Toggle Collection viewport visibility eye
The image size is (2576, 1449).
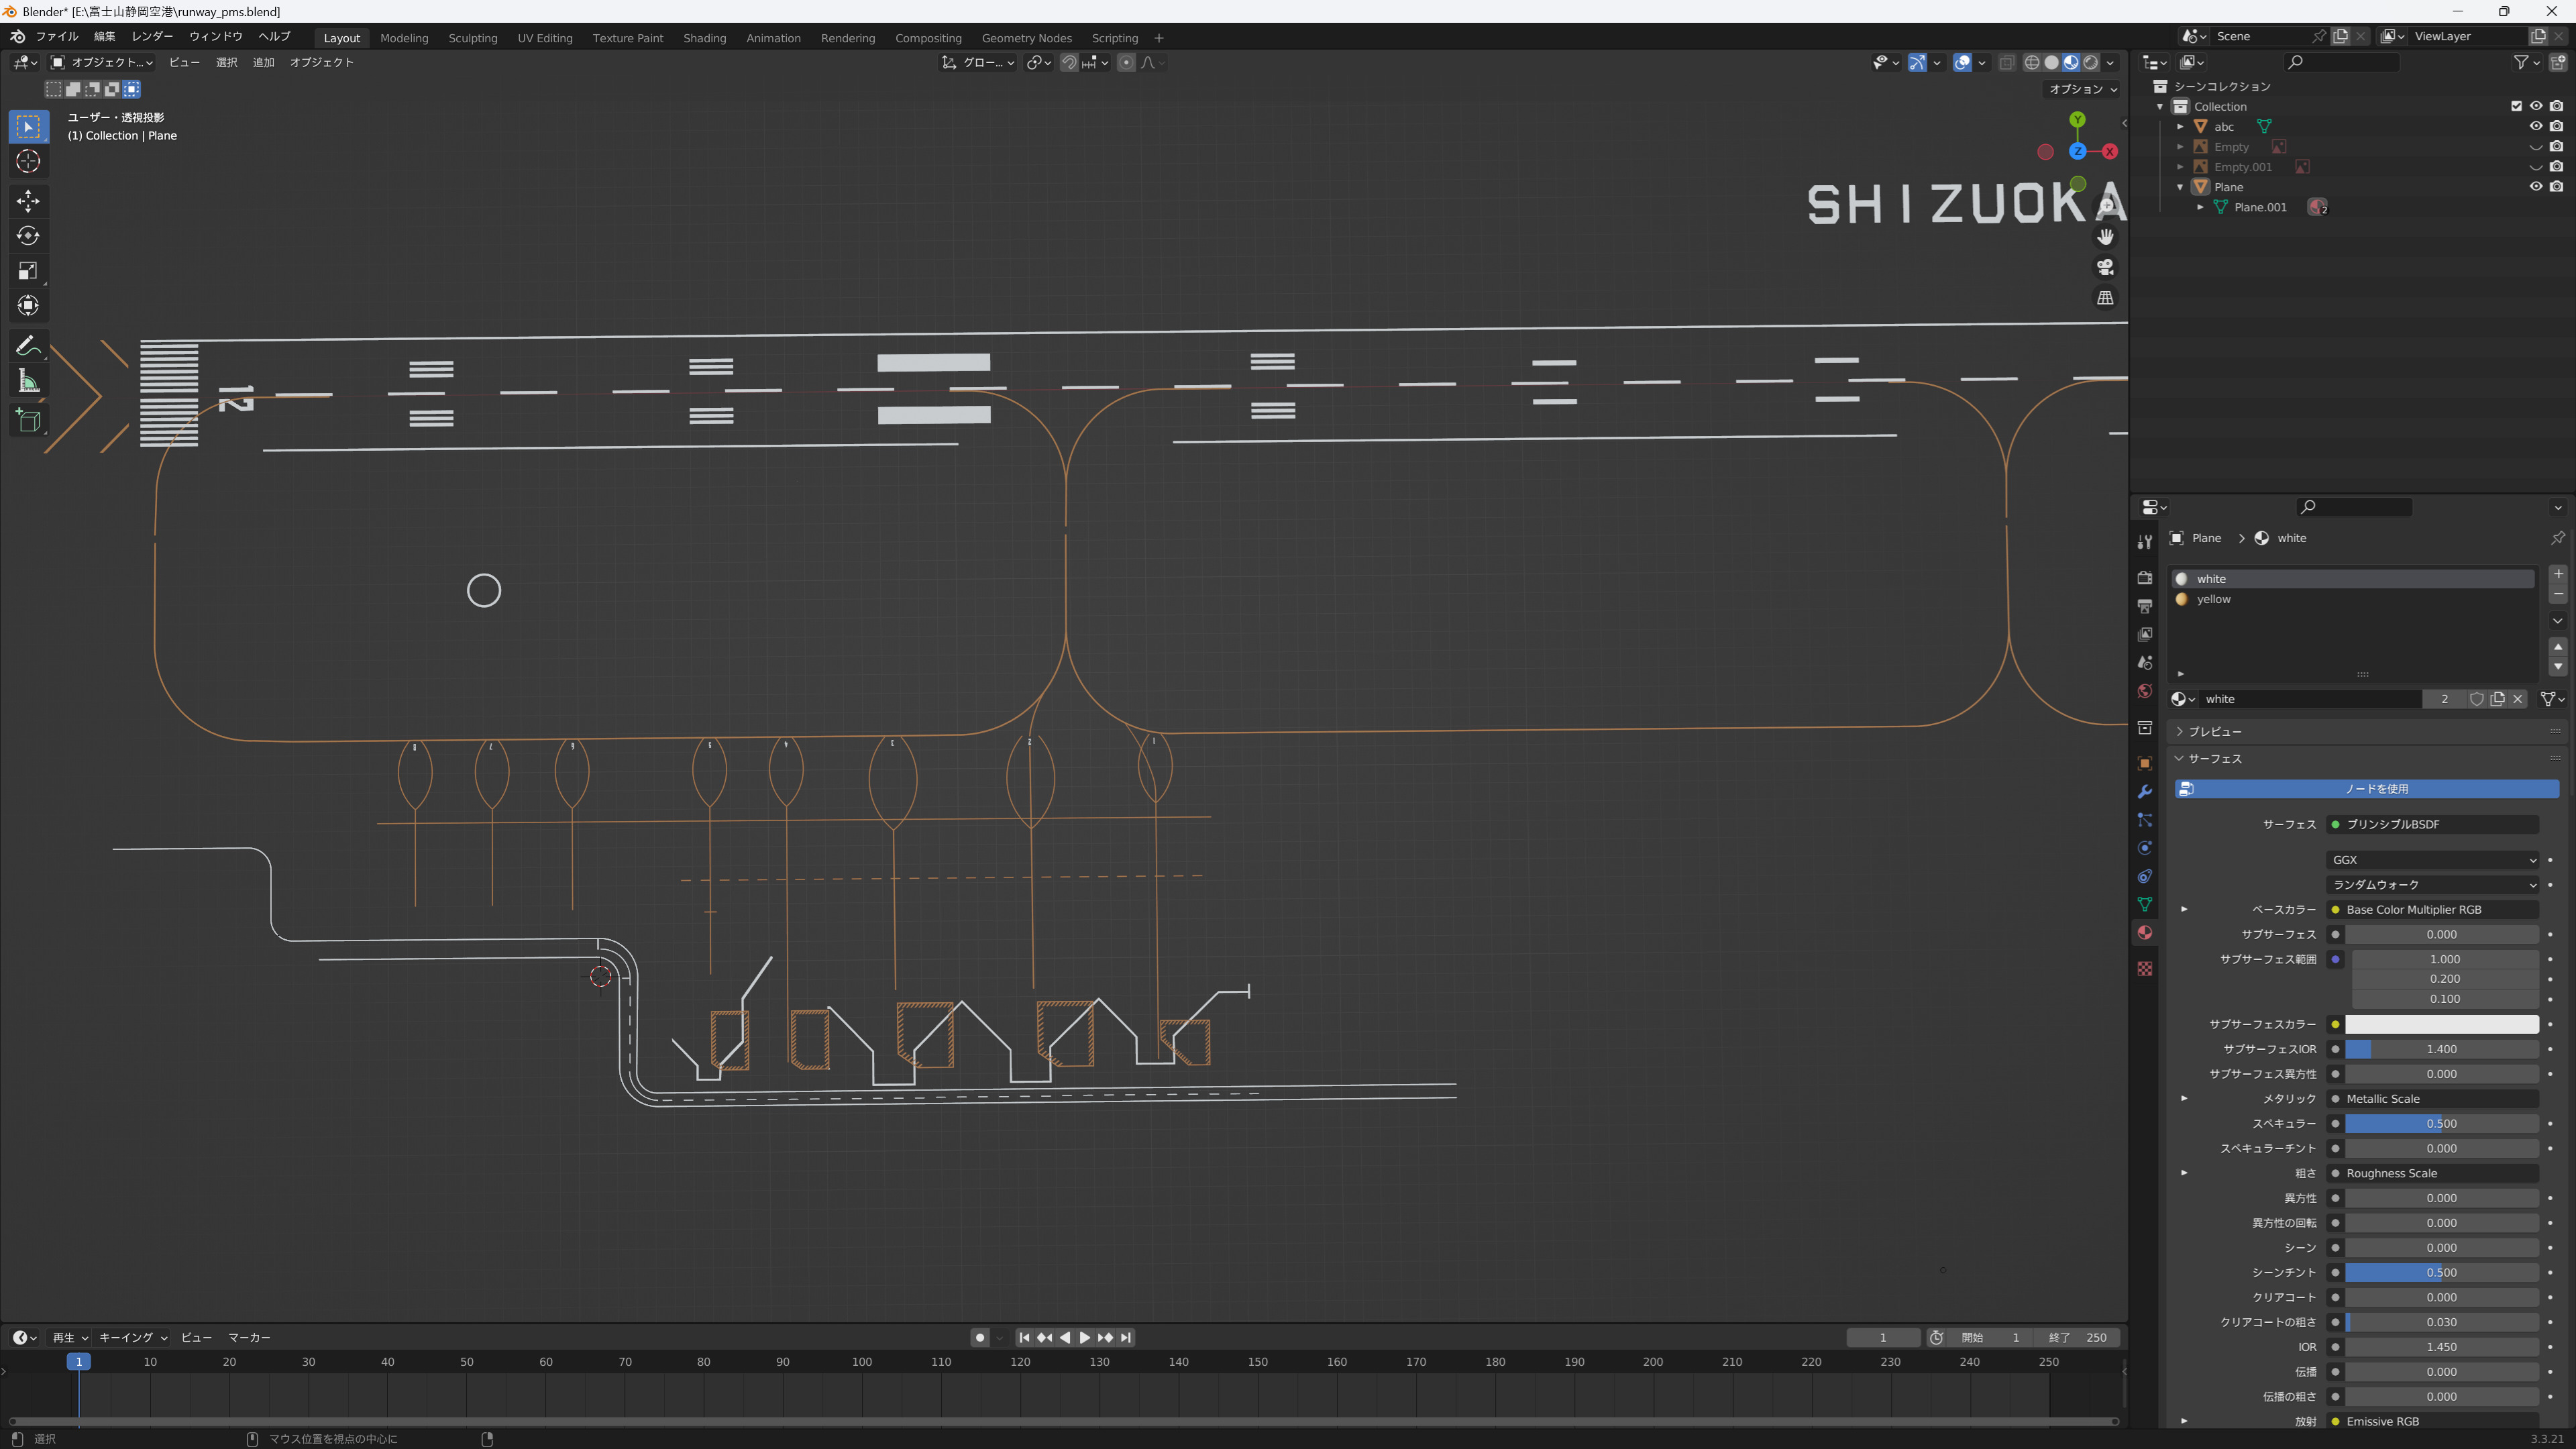tap(2536, 106)
